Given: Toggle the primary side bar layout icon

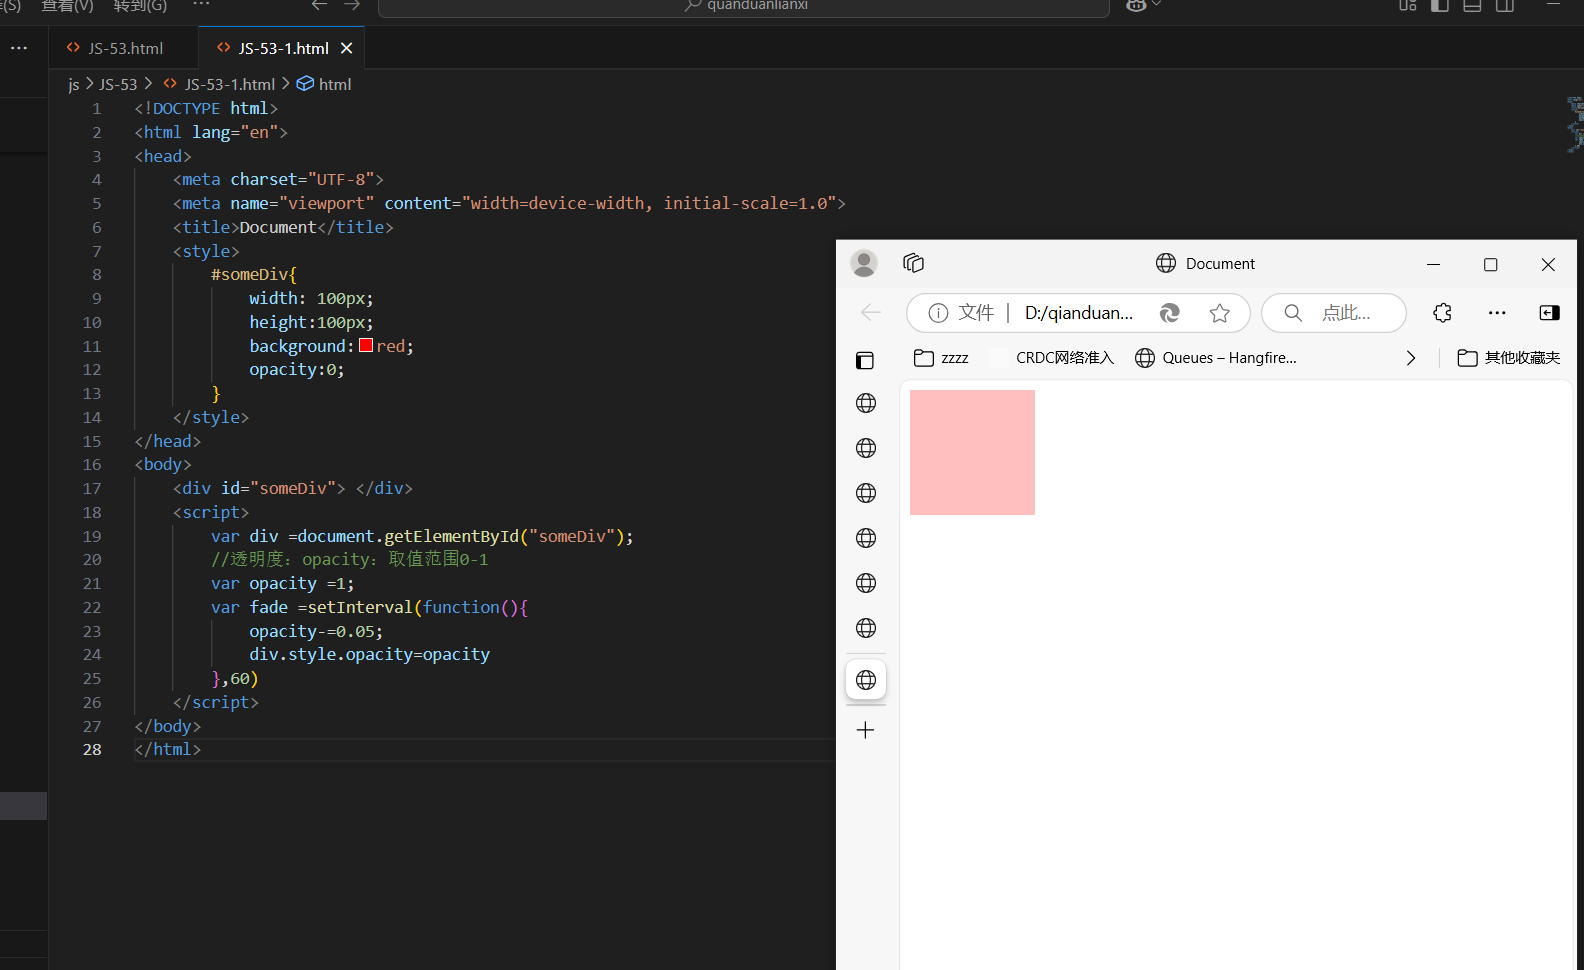Looking at the screenshot, I should point(1440,5).
